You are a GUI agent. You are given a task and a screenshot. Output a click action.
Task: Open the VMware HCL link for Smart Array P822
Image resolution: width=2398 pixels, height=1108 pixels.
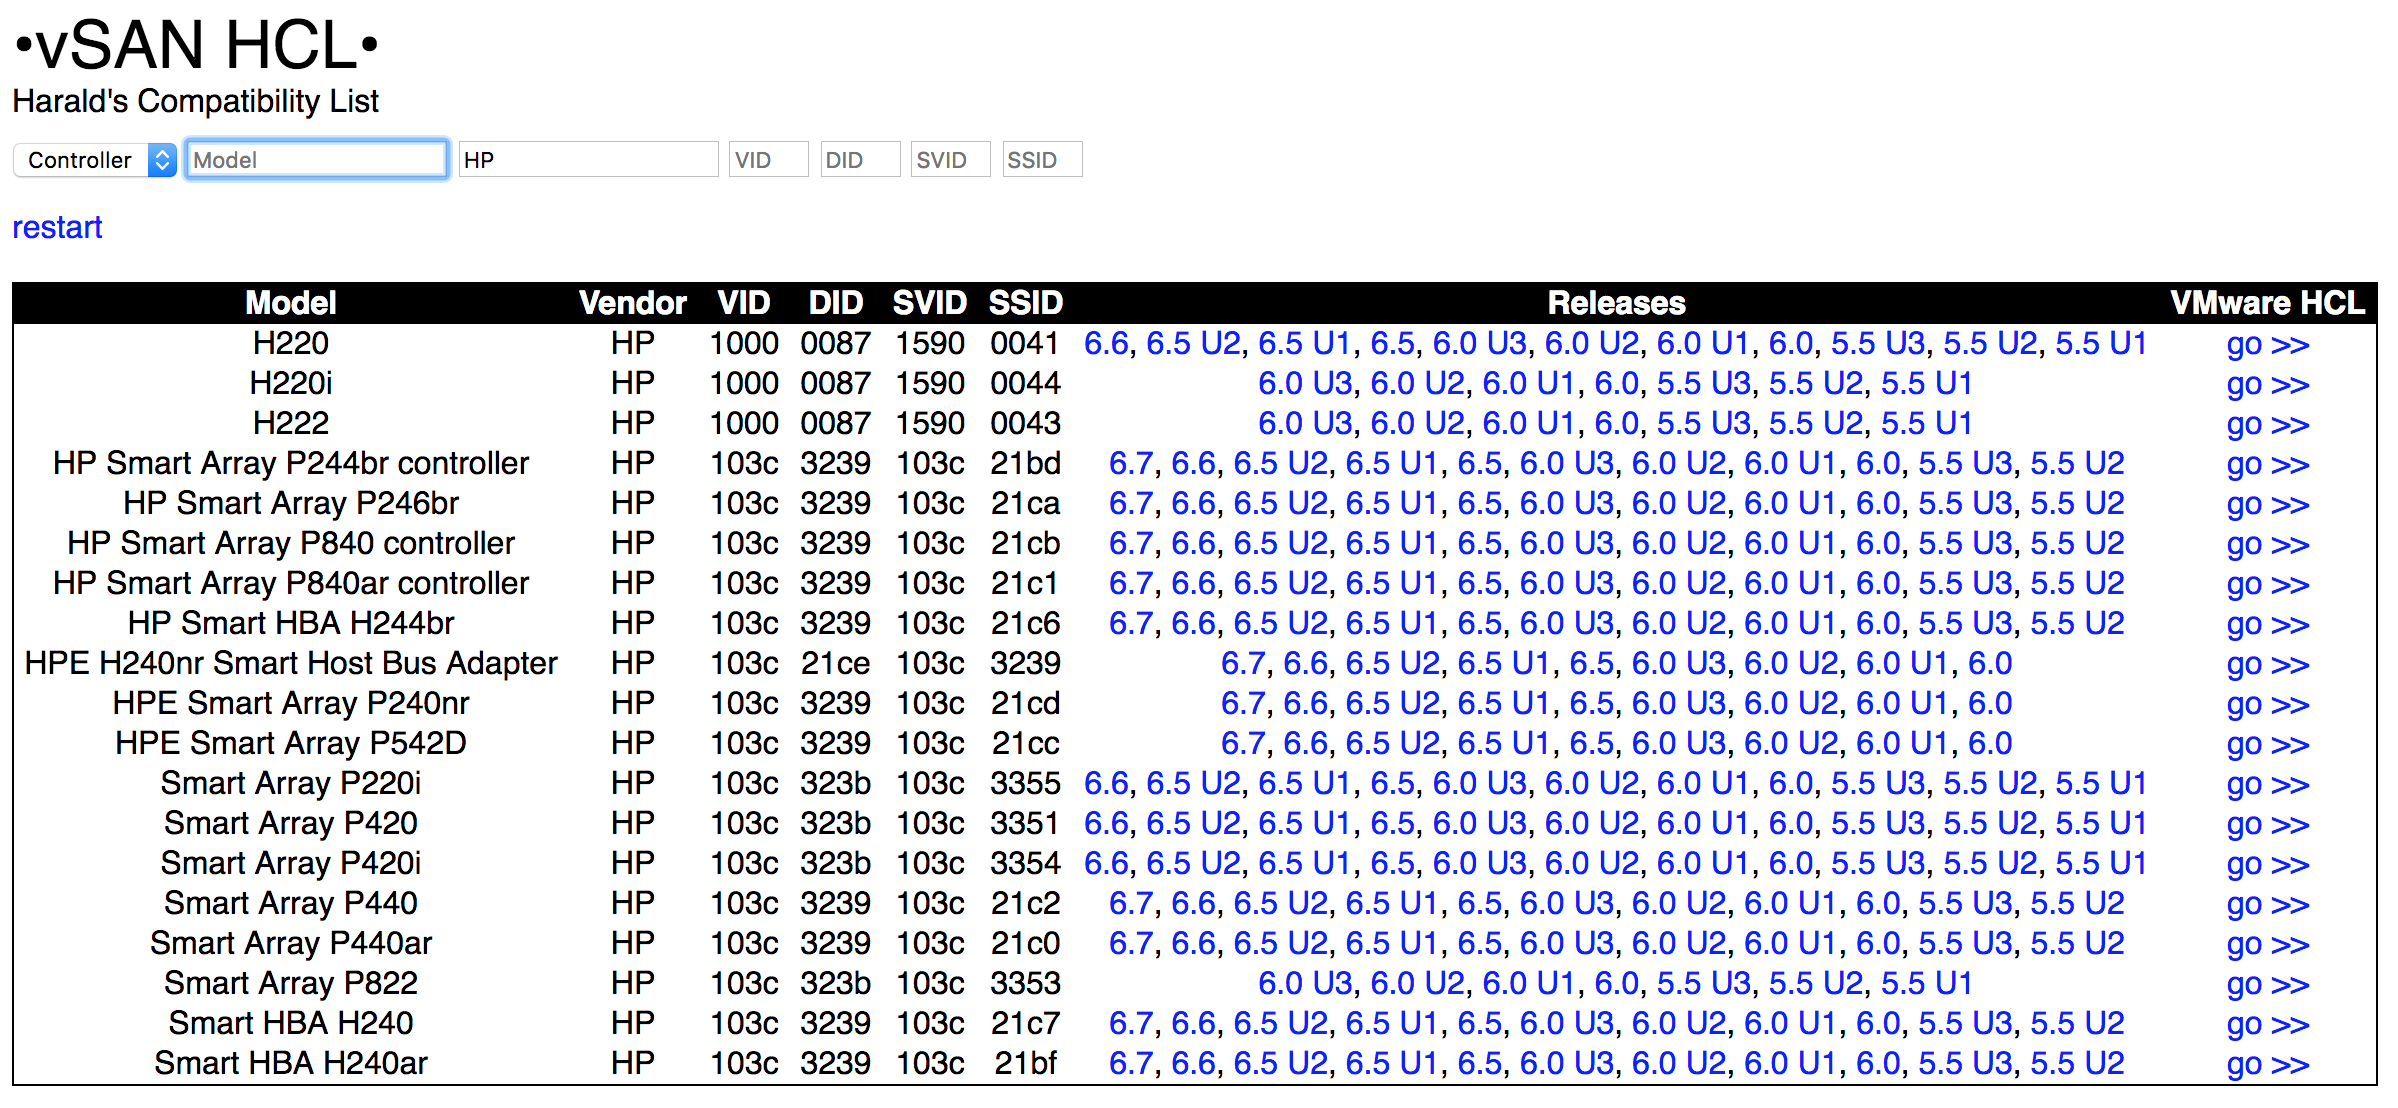pos(2267,984)
